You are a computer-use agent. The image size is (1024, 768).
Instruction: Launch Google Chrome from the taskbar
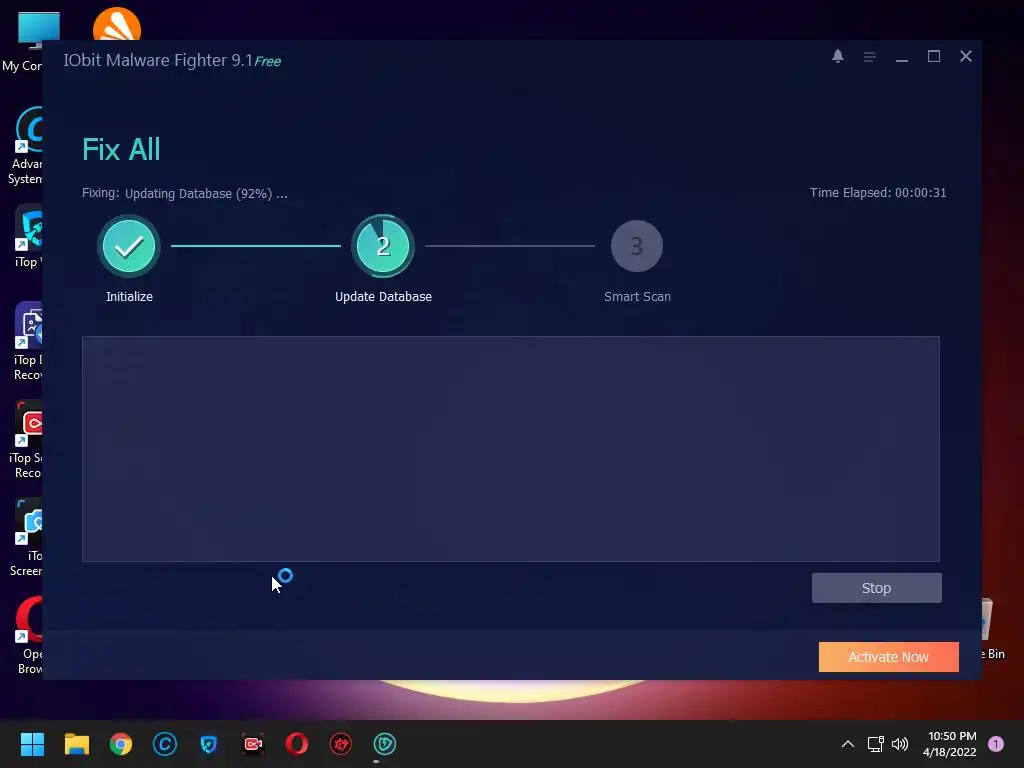tap(121, 744)
